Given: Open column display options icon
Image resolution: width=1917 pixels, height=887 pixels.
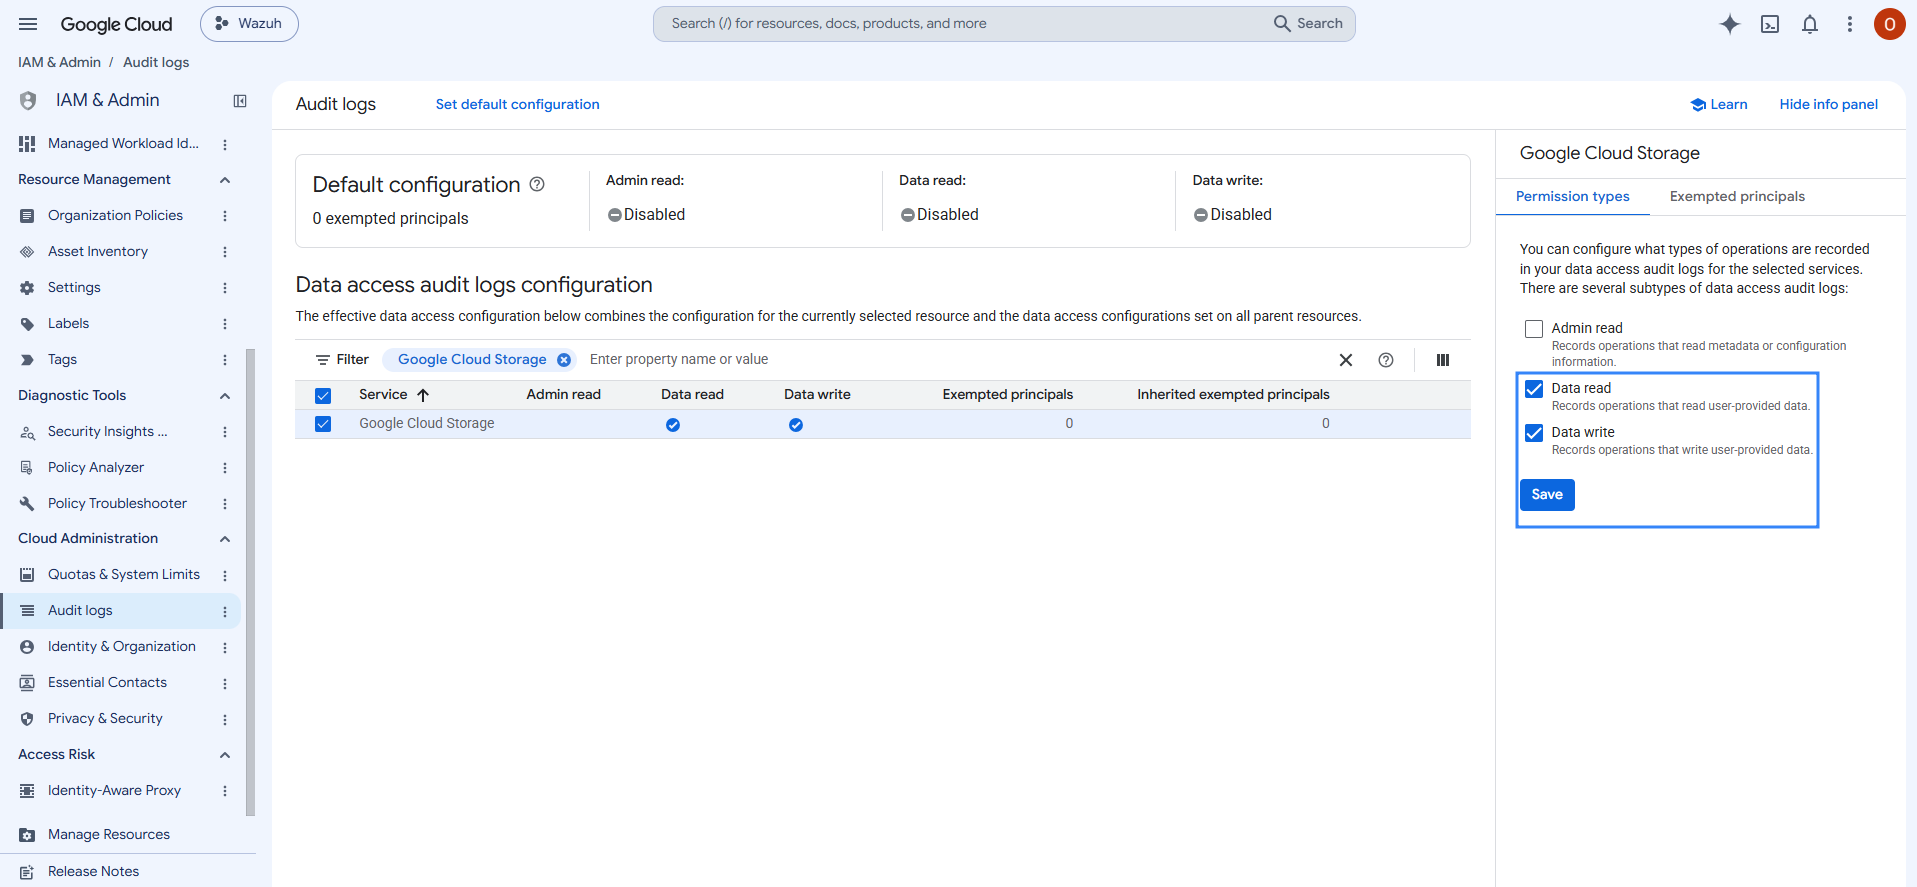Looking at the screenshot, I should [x=1443, y=360].
